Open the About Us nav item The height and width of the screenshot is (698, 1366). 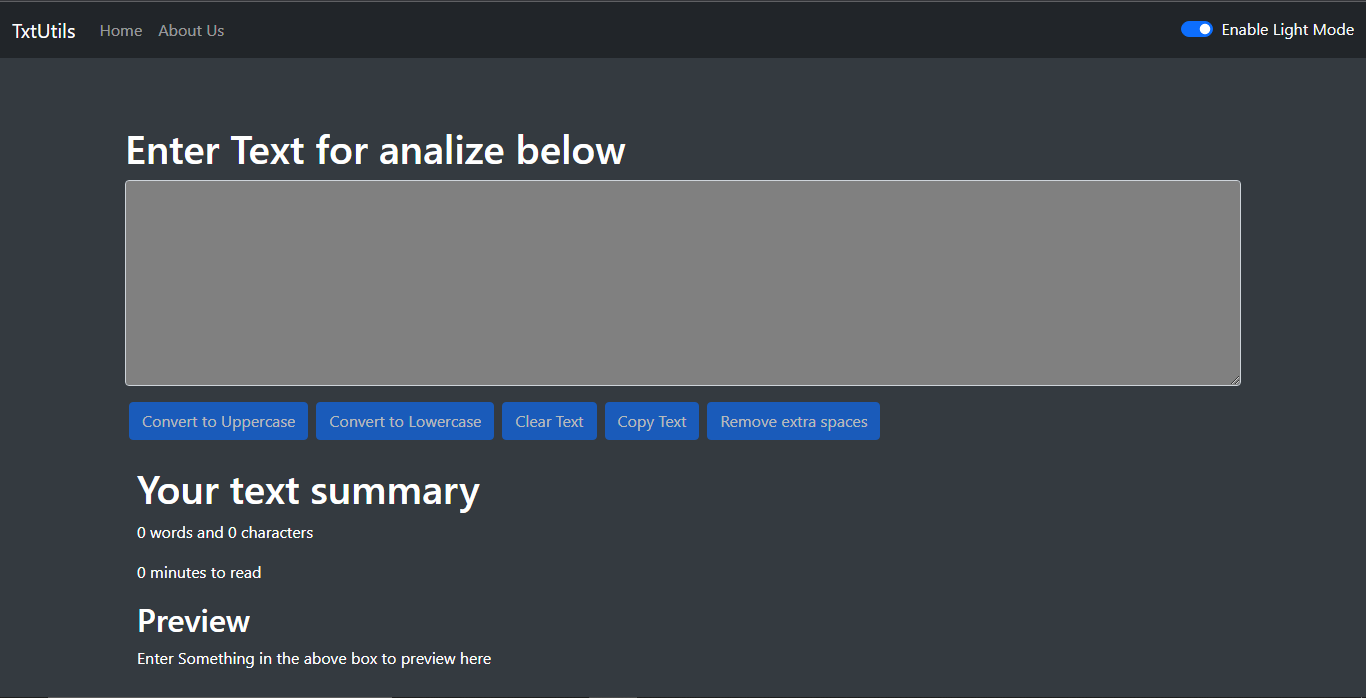[191, 31]
